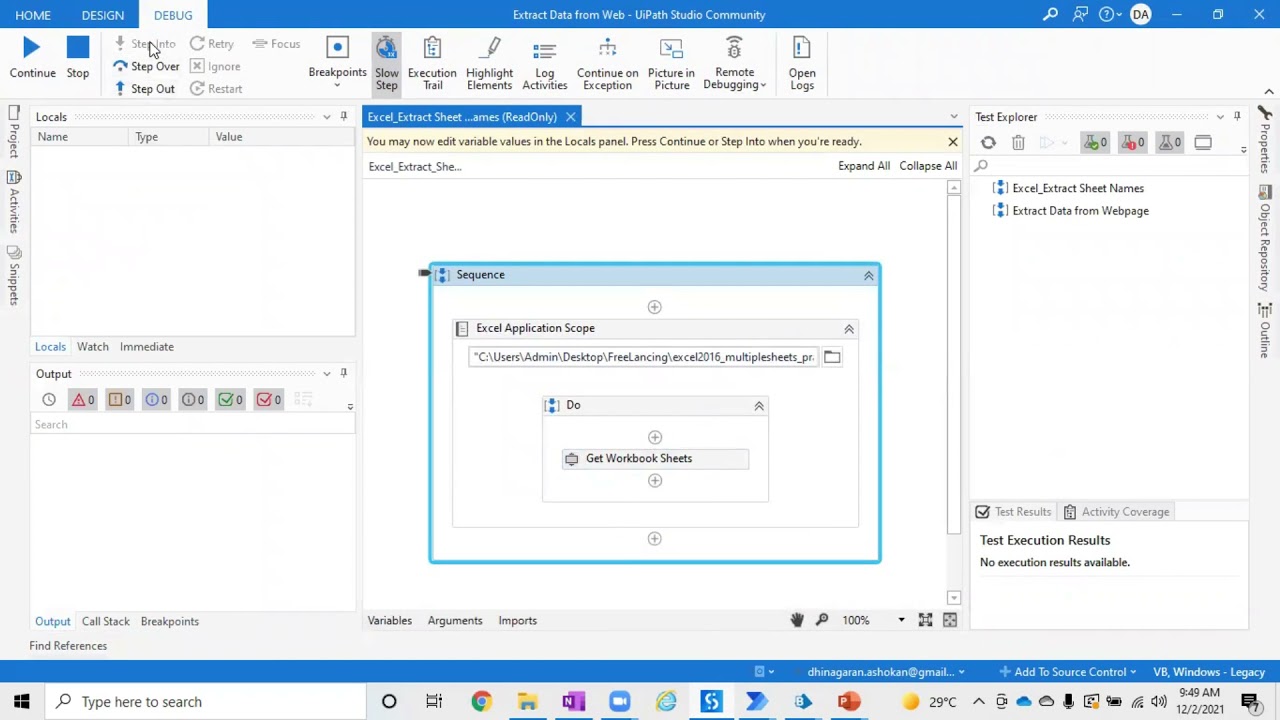Switch to the Call Stack tab
The image size is (1280, 720).
point(106,621)
